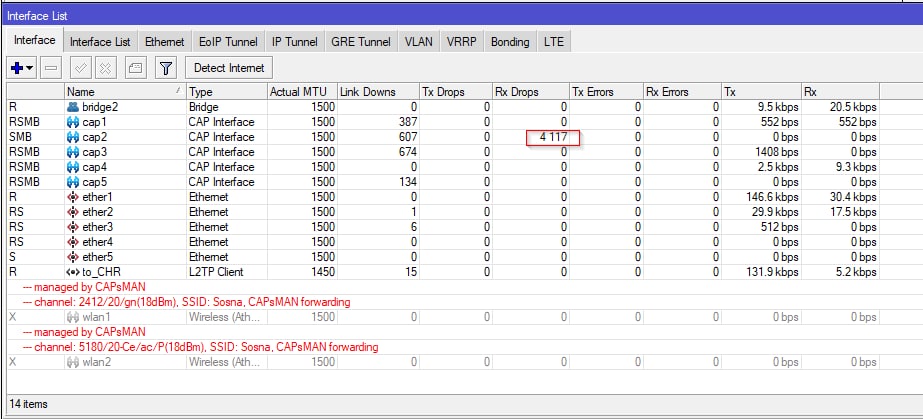This screenshot has width=923, height=419.
Task: Switch to the IP Tunnel tab
Action: click(294, 42)
